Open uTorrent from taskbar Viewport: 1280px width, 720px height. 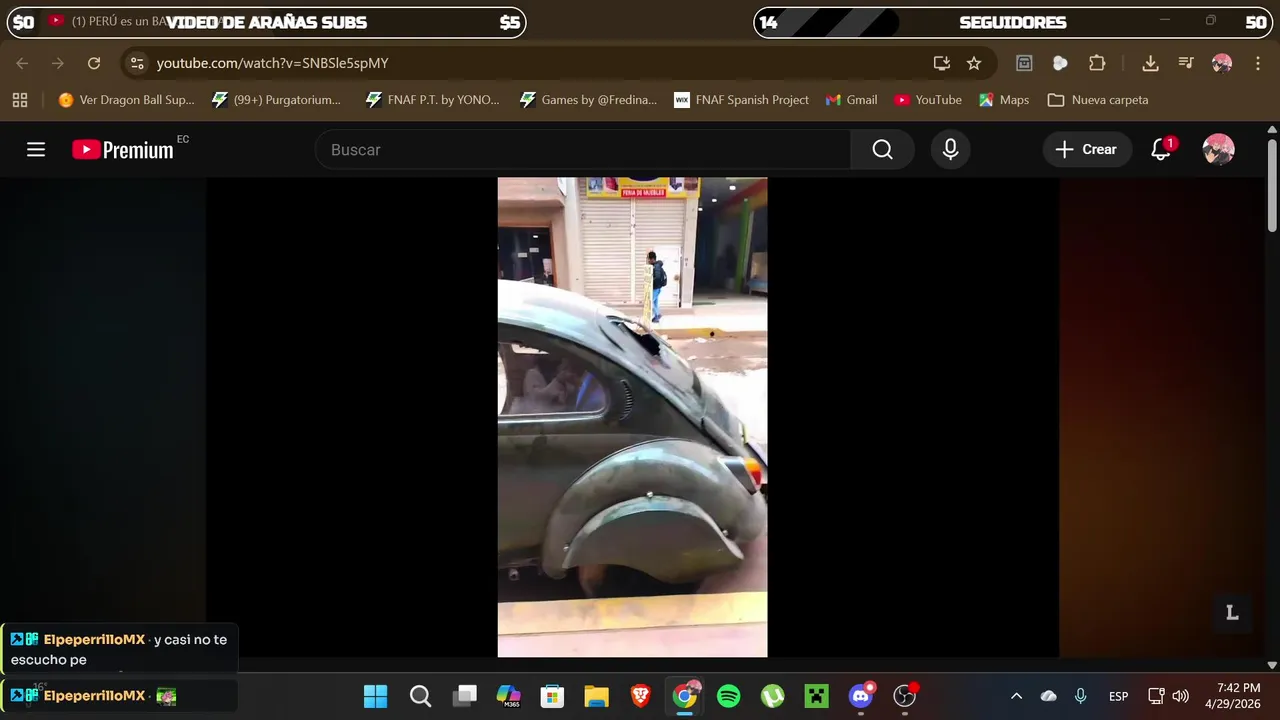pyautogui.click(x=773, y=696)
